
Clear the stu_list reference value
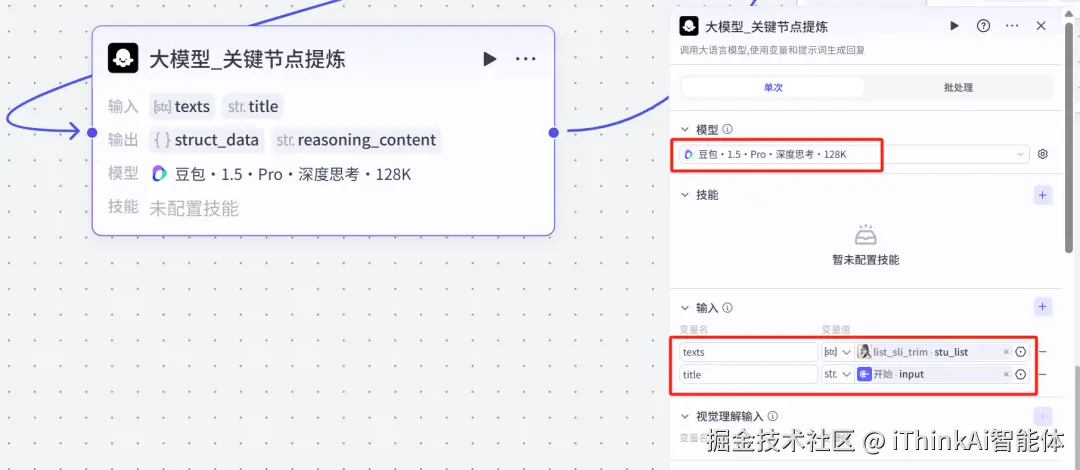coord(1006,352)
